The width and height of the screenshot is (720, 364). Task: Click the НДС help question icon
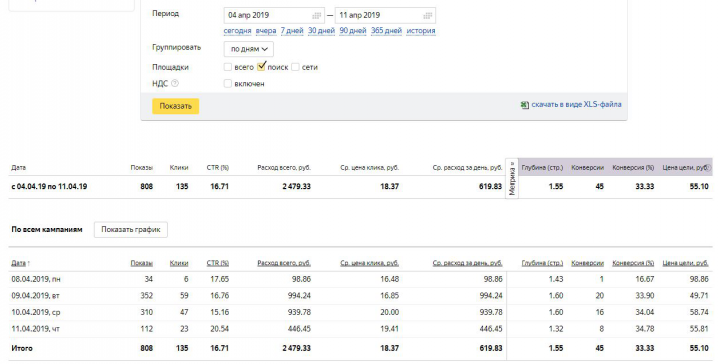[174, 84]
